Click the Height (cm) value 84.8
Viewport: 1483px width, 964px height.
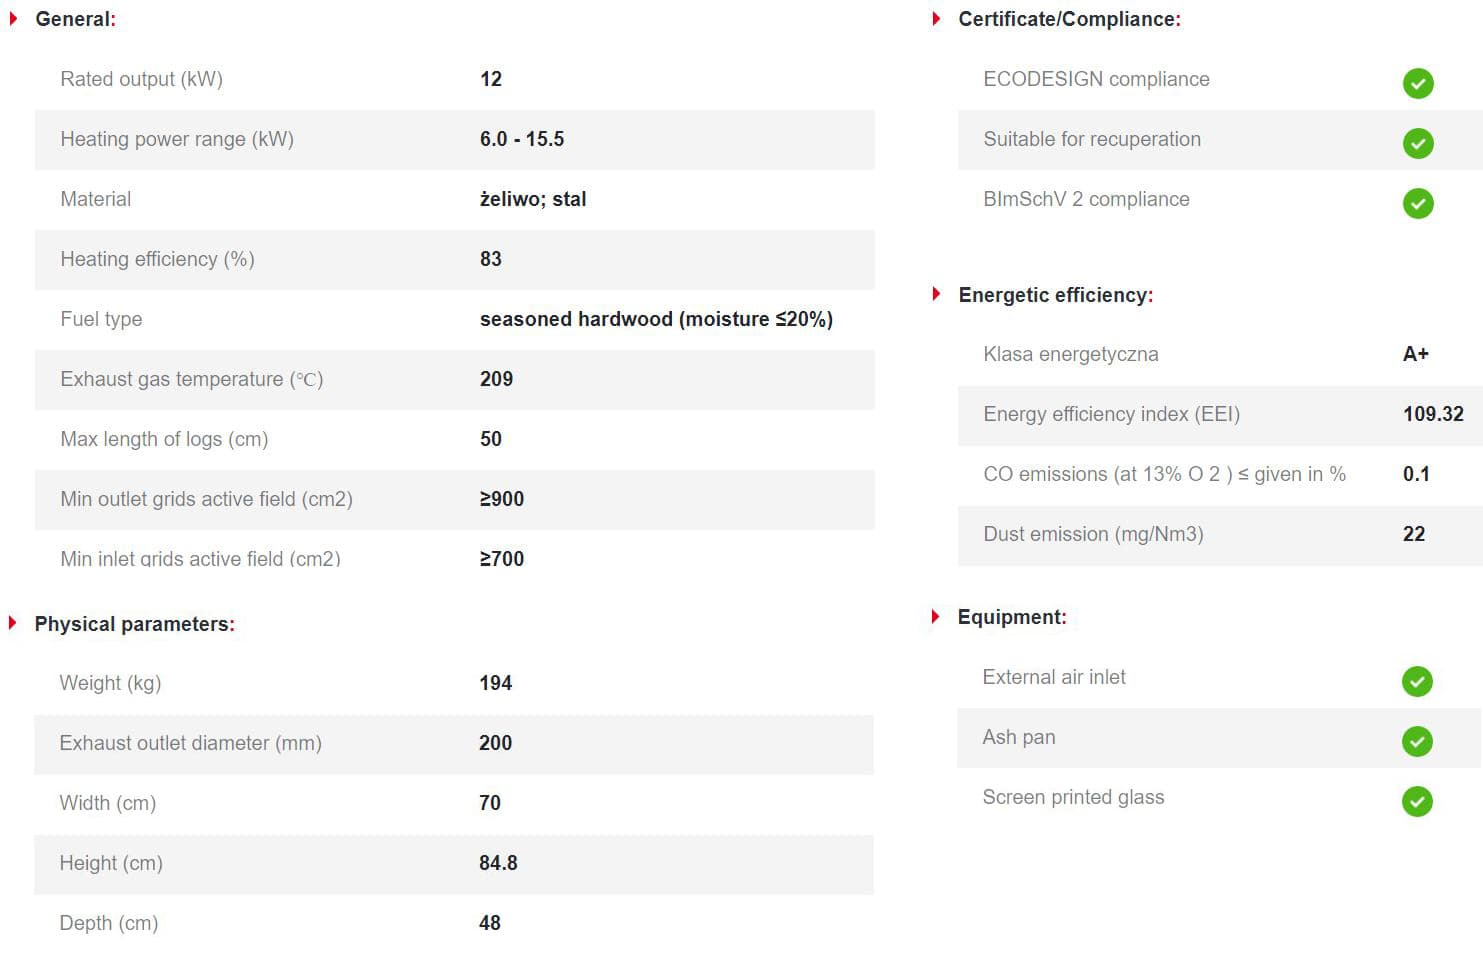(498, 863)
